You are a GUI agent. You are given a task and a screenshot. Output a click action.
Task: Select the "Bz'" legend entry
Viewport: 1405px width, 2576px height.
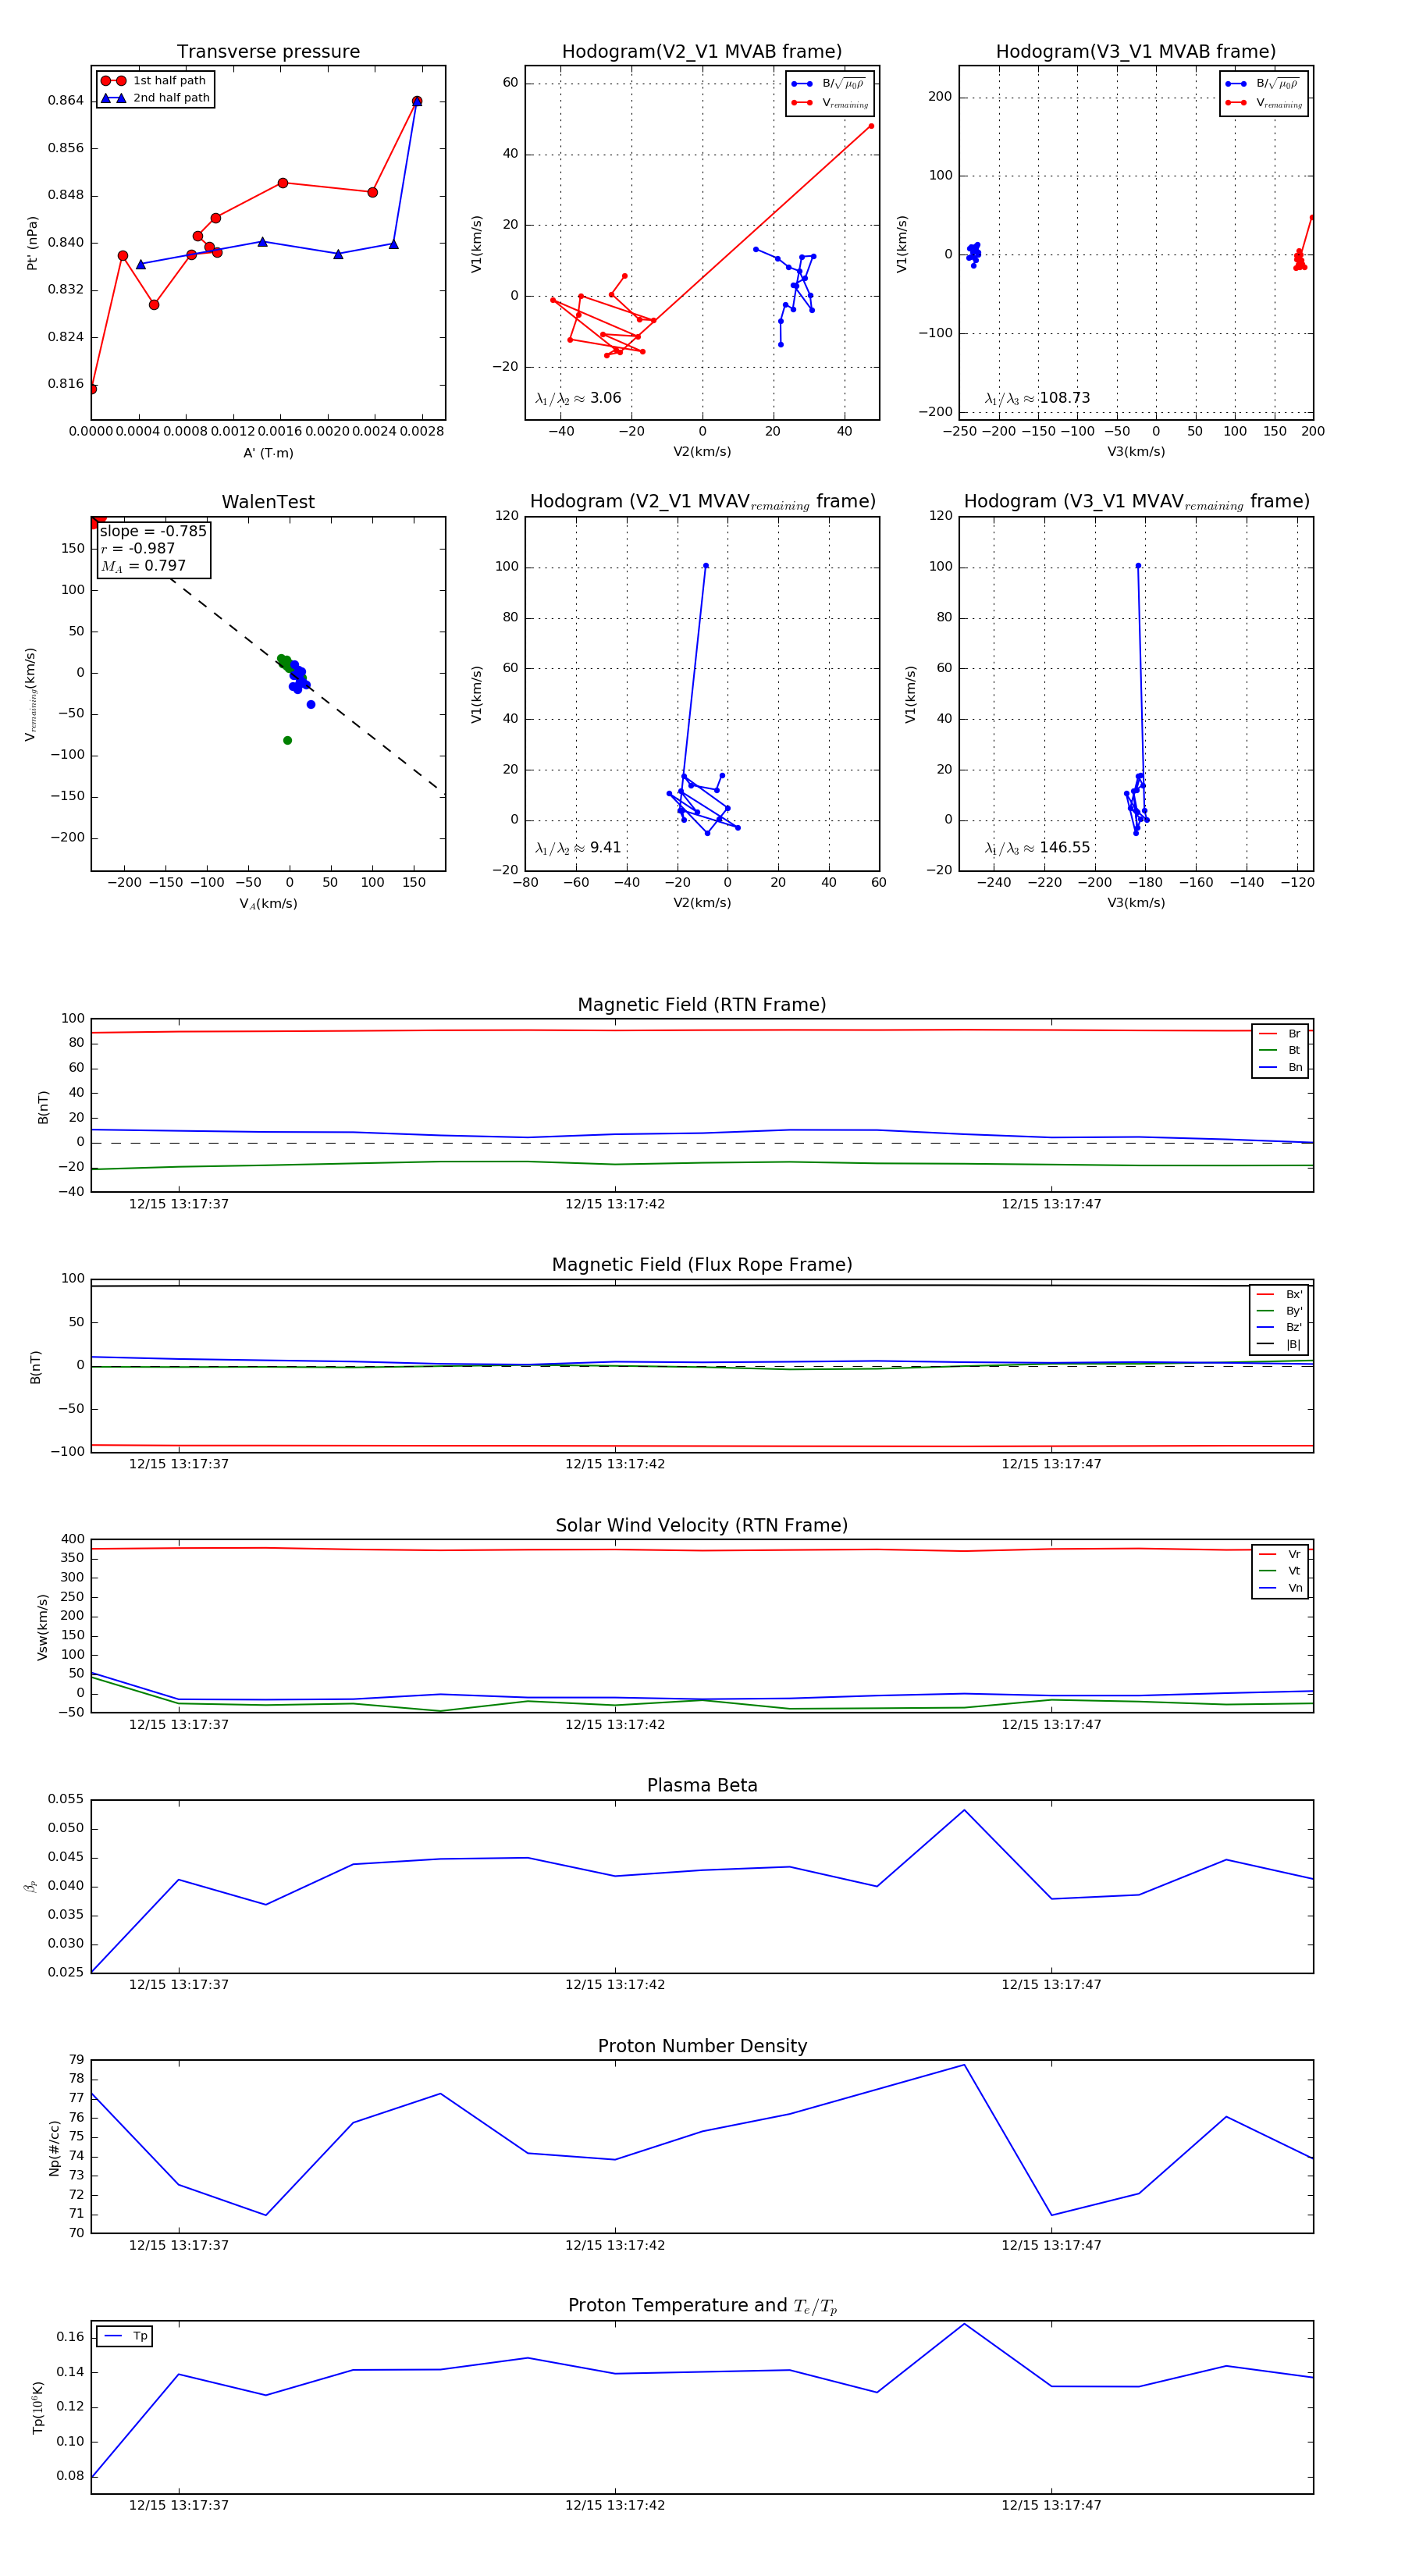click(1279, 1327)
